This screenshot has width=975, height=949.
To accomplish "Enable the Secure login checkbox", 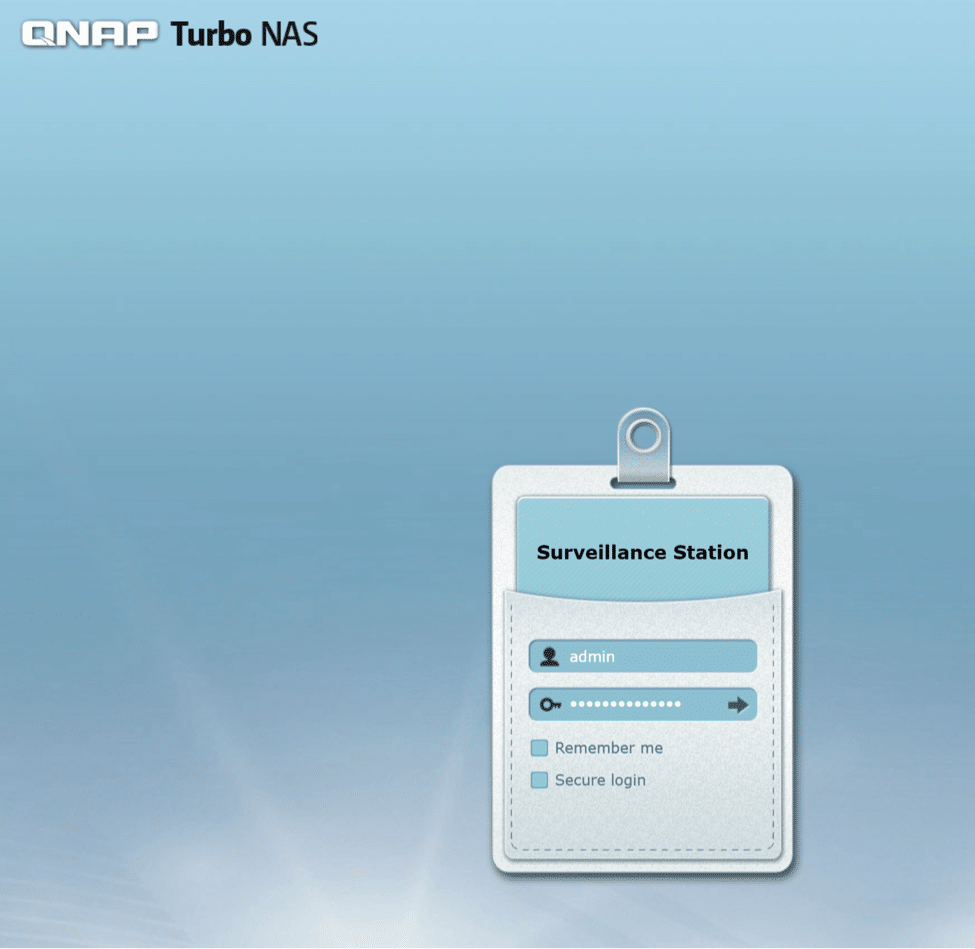I will click(x=539, y=780).
